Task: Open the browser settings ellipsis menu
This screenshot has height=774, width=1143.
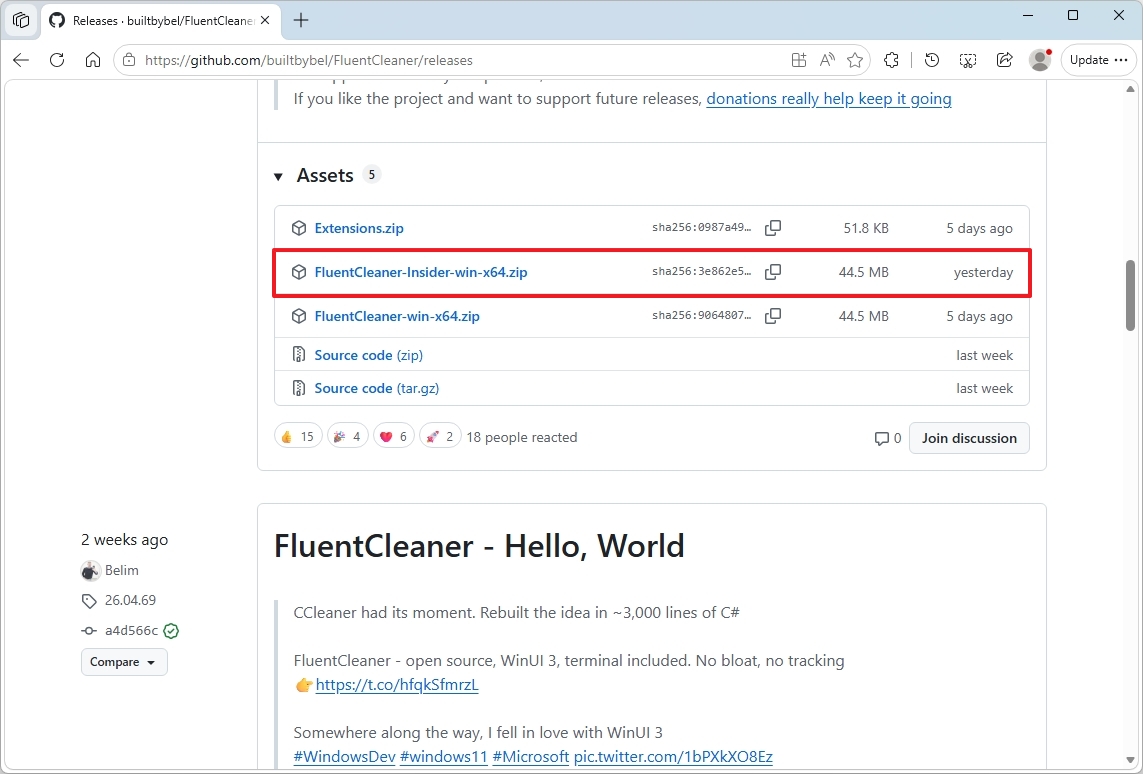Action: pos(1121,60)
